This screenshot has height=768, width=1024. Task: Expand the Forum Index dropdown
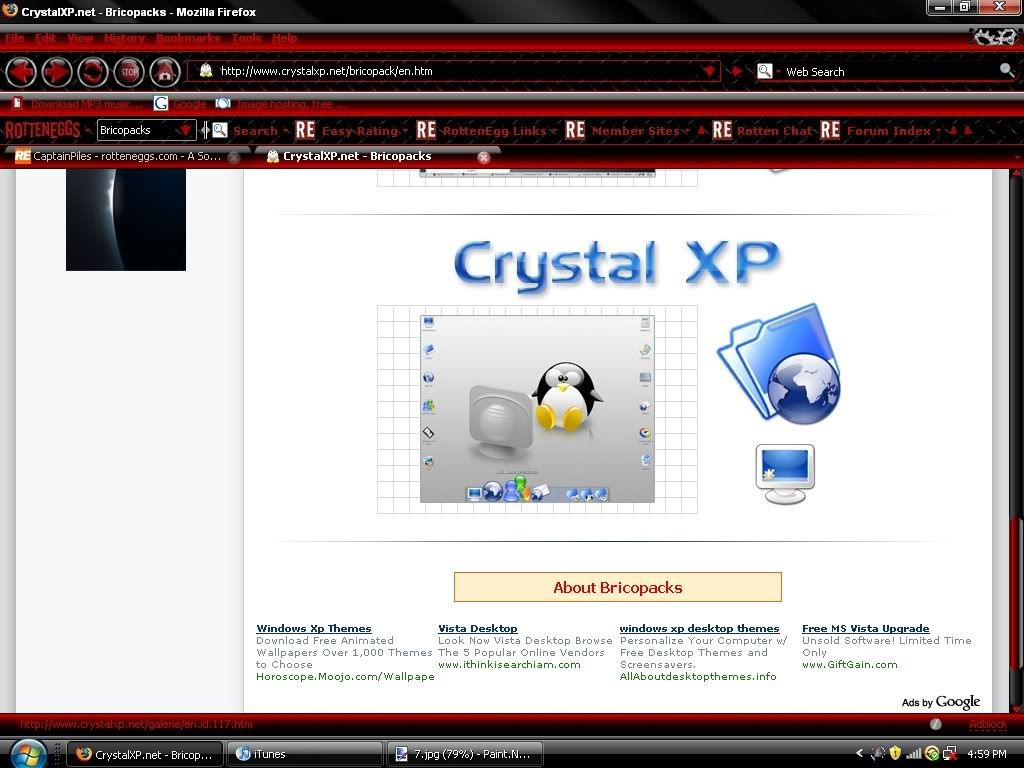tap(938, 131)
